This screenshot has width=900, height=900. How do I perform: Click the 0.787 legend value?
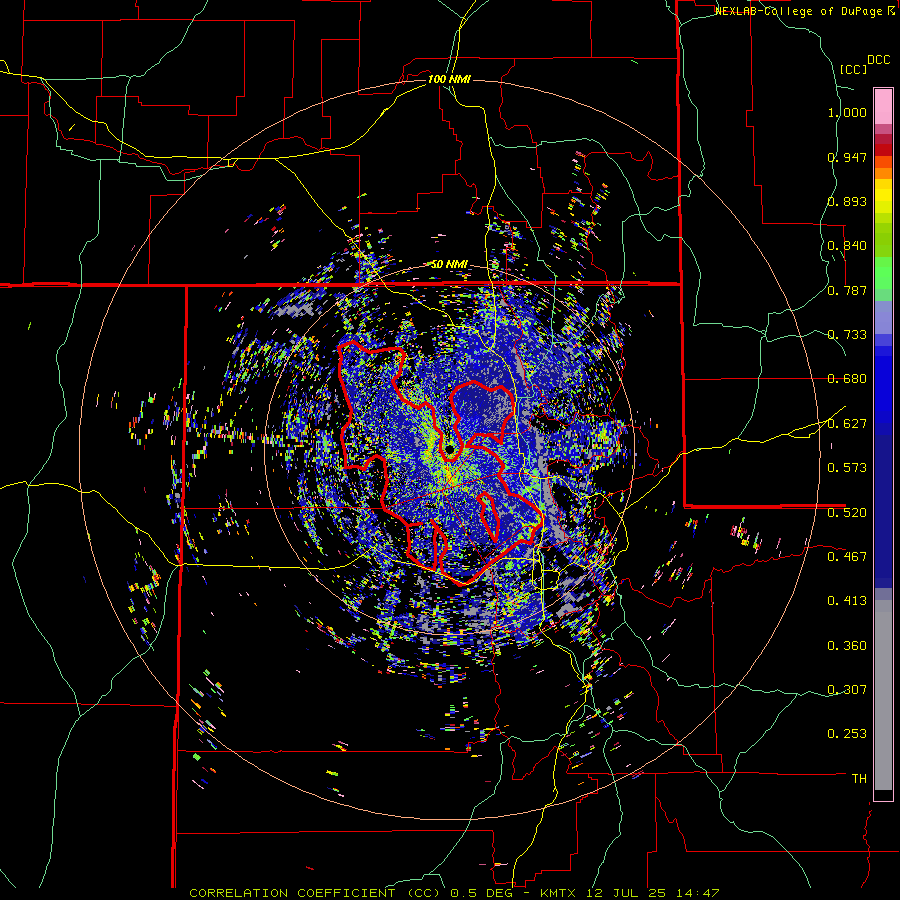pyautogui.click(x=847, y=291)
